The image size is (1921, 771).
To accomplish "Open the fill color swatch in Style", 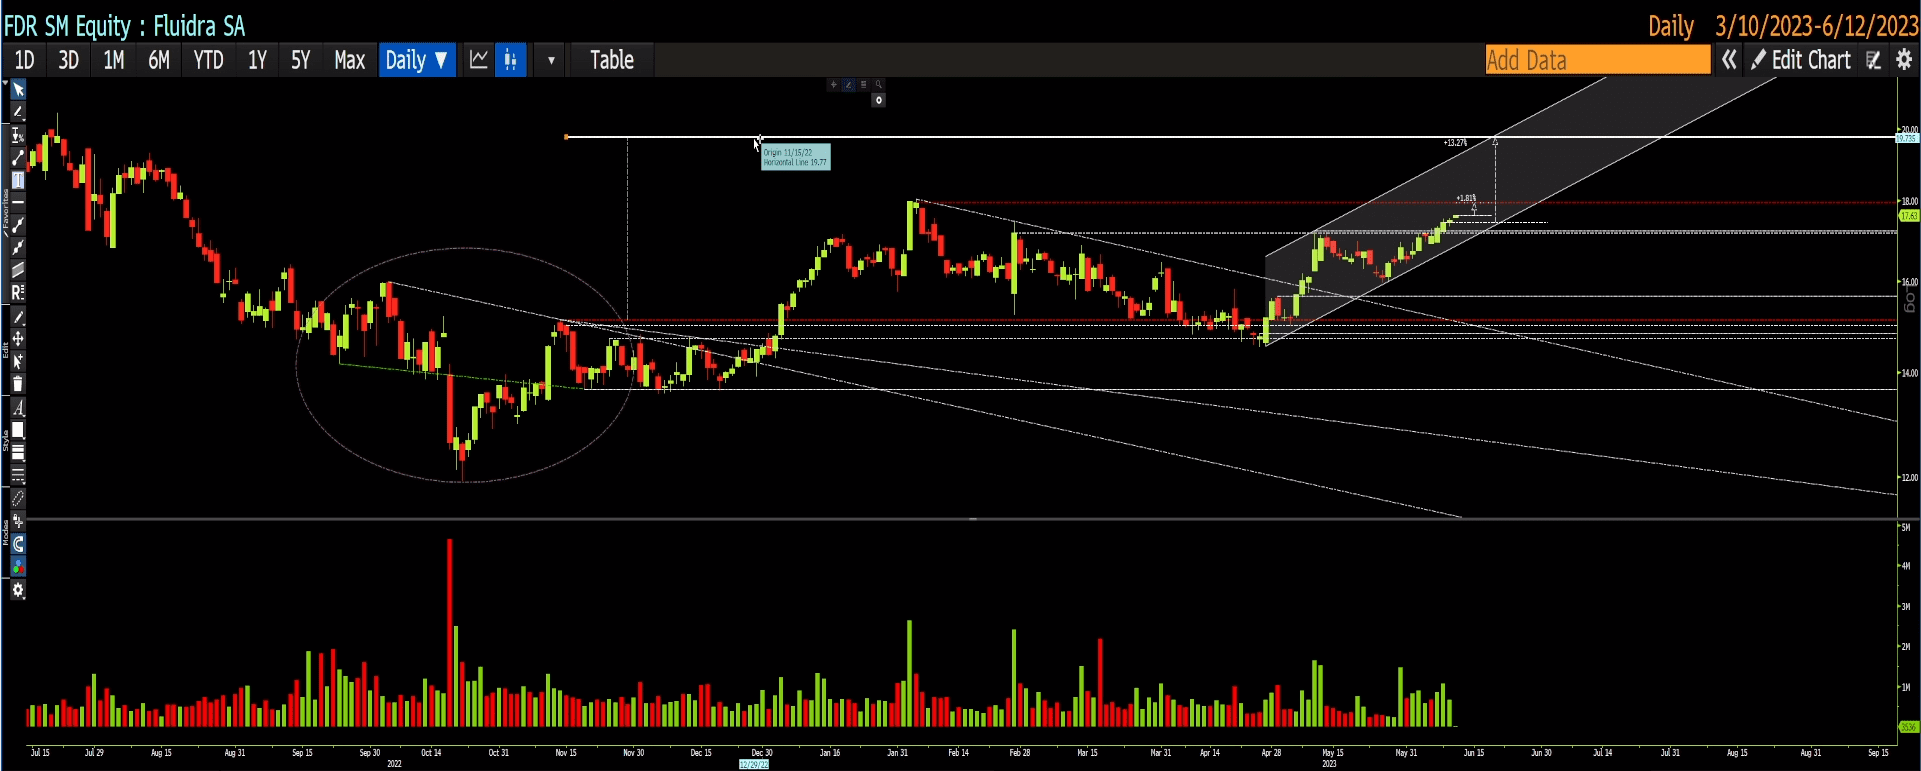I will [18, 431].
